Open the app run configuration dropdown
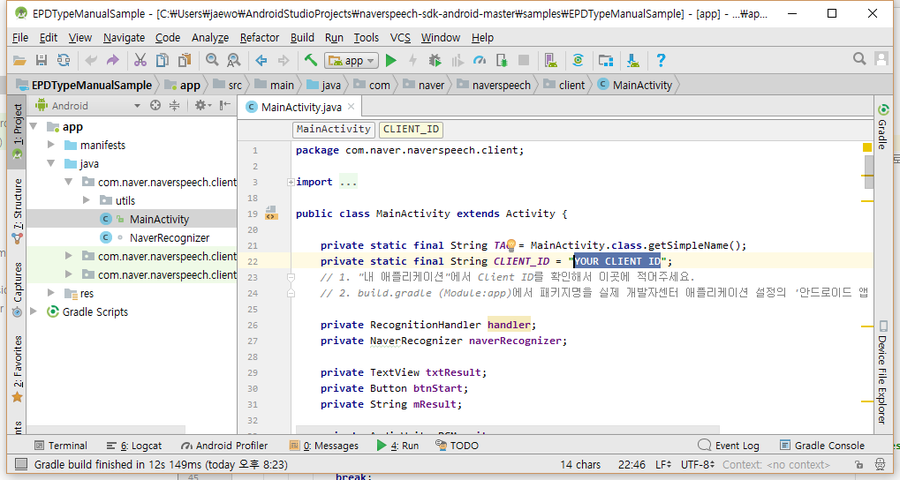Viewport: 900px width, 480px height. [x=351, y=60]
